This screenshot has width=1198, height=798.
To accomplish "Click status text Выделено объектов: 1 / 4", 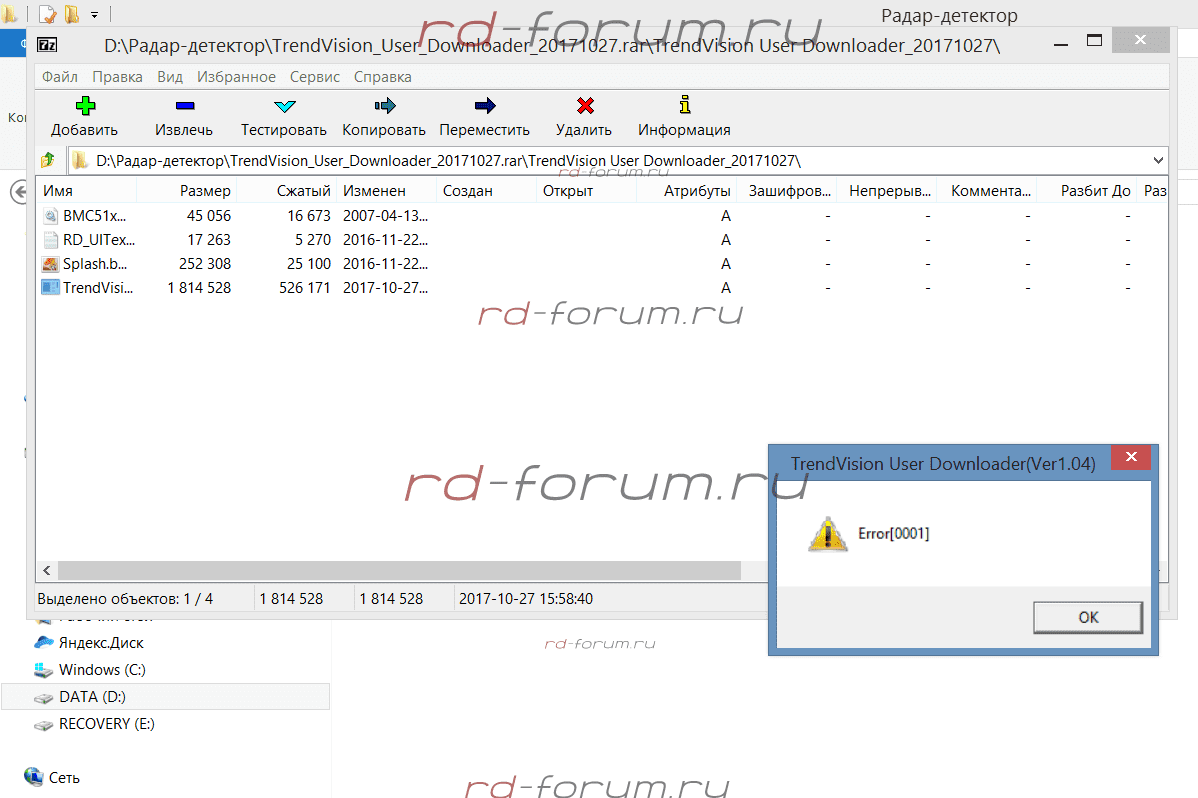I will [x=125, y=598].
